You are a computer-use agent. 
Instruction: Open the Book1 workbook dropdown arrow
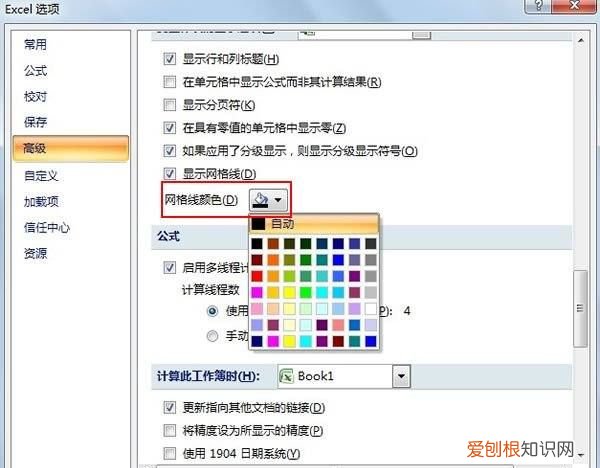coord(401,376)
